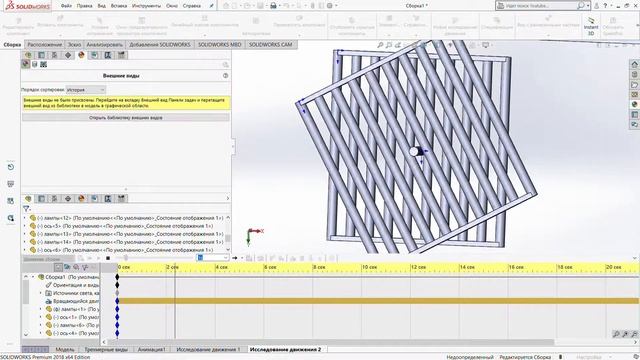The width and height of the screenshot is (640, 360).
Task: Expand лампы<13> tree node
Action: 24,234
